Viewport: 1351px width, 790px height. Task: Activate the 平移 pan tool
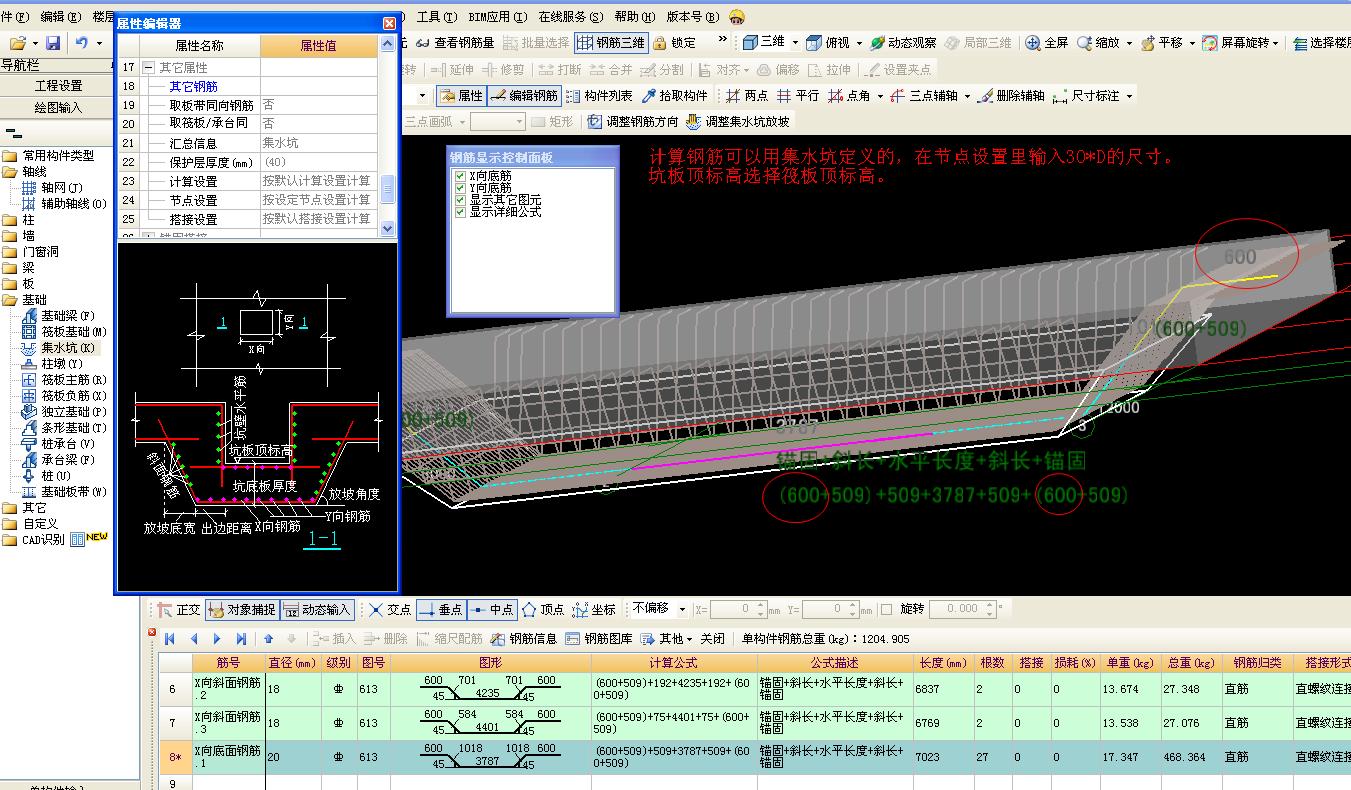1161,43
